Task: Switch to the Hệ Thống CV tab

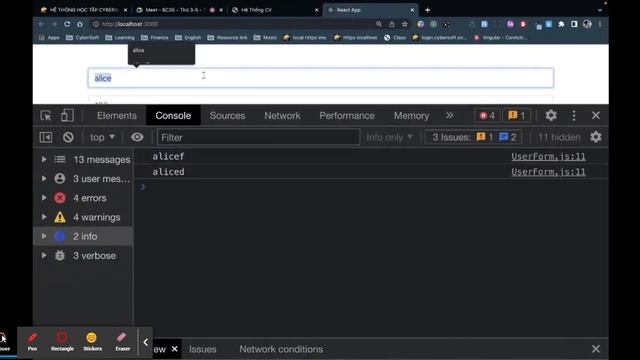Action: (x=275, y=10)
